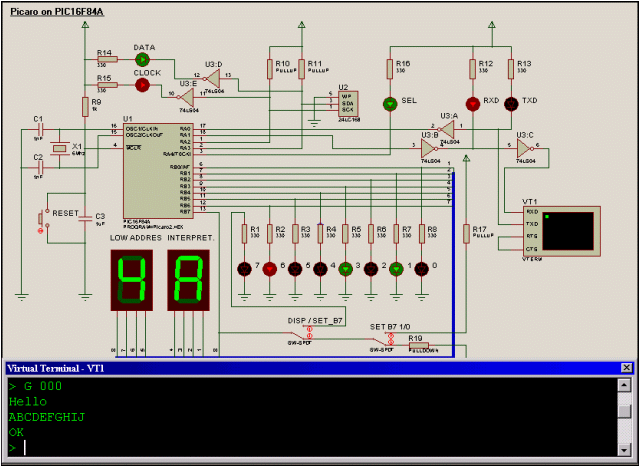The width and height of the screenshot is (640, 467).
Task: Toggle the DISP / SET_B7 switch
Action: [x=304, y=332]
